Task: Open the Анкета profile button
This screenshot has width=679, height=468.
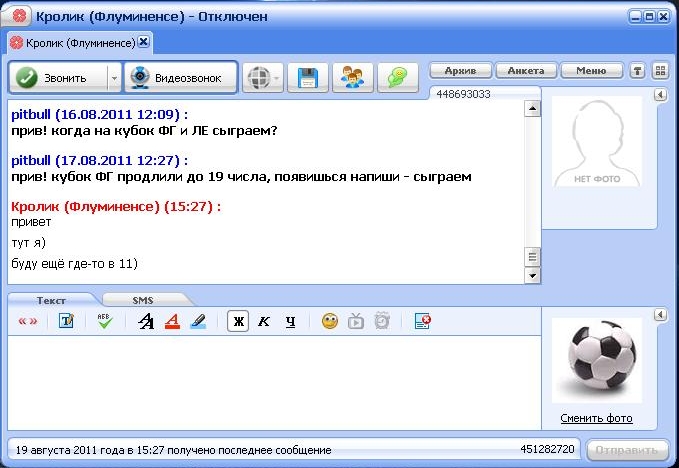Action: [x=526, y=71]
